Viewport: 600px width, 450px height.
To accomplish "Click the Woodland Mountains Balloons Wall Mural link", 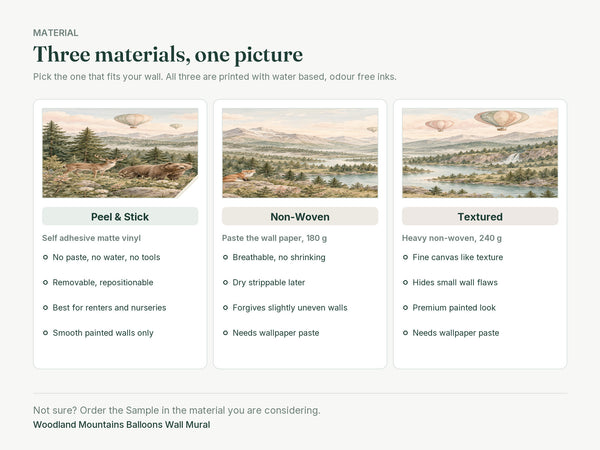I will coord(122,425).
